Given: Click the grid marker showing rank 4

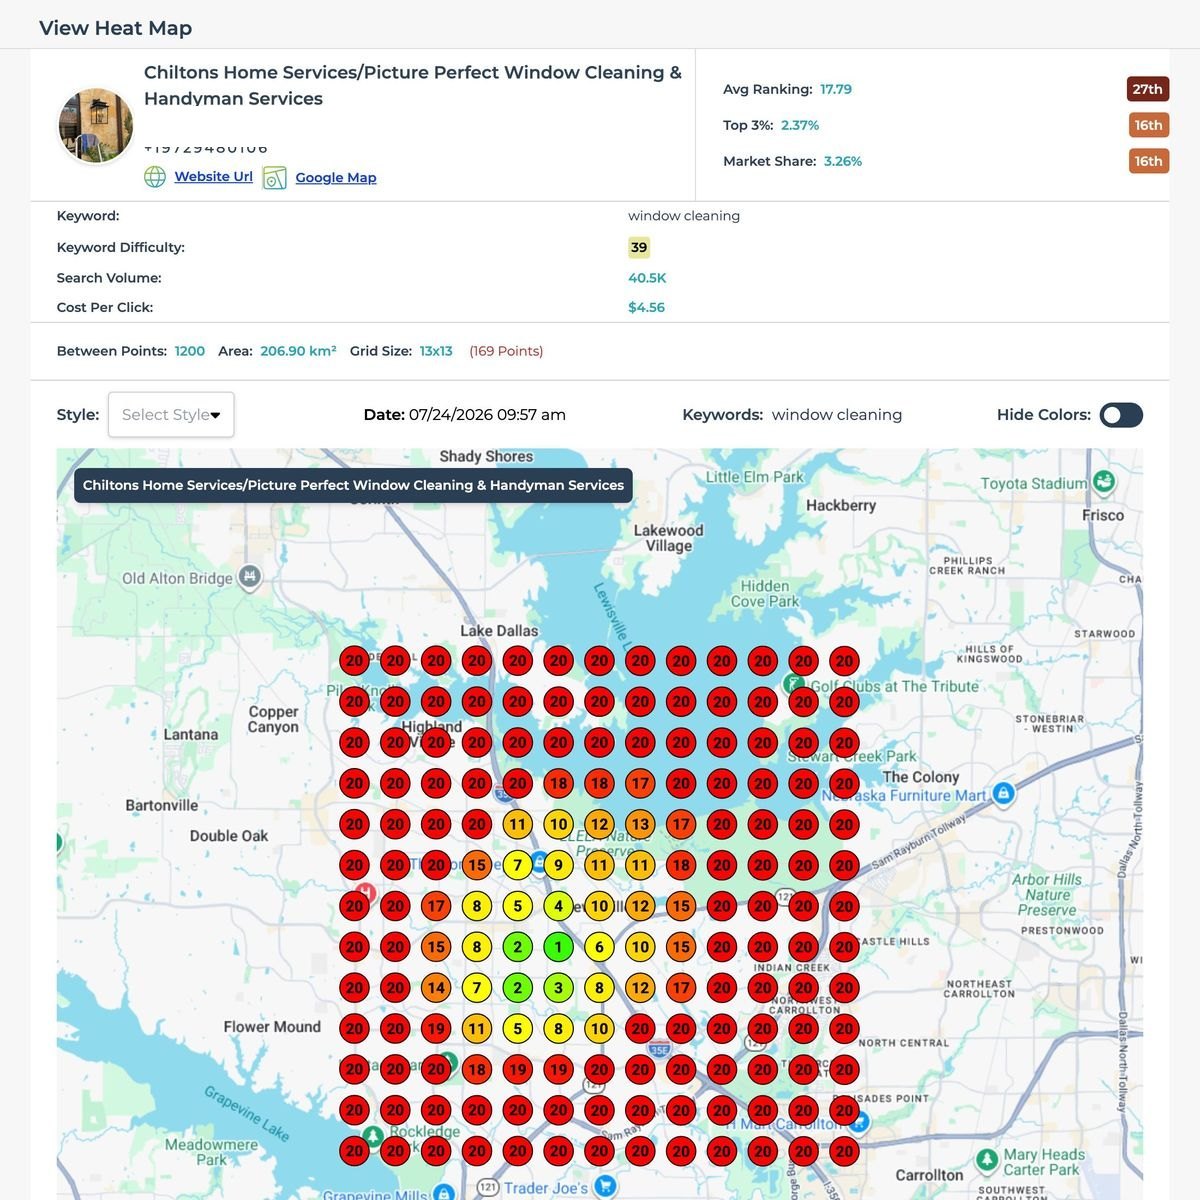Looking at the screenshot, I should coord(558,906).
